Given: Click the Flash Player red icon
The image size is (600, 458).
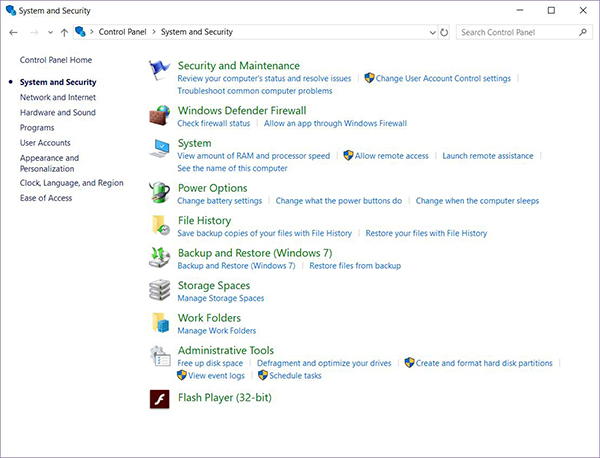Looking at the screenshot, I should (x=160, y=399).
